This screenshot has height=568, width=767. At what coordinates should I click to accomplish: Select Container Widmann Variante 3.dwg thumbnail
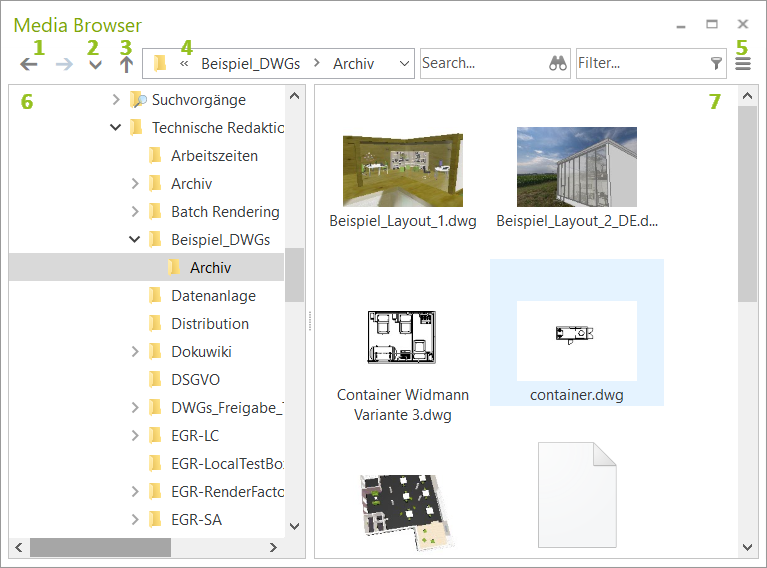tap(402, 337)
